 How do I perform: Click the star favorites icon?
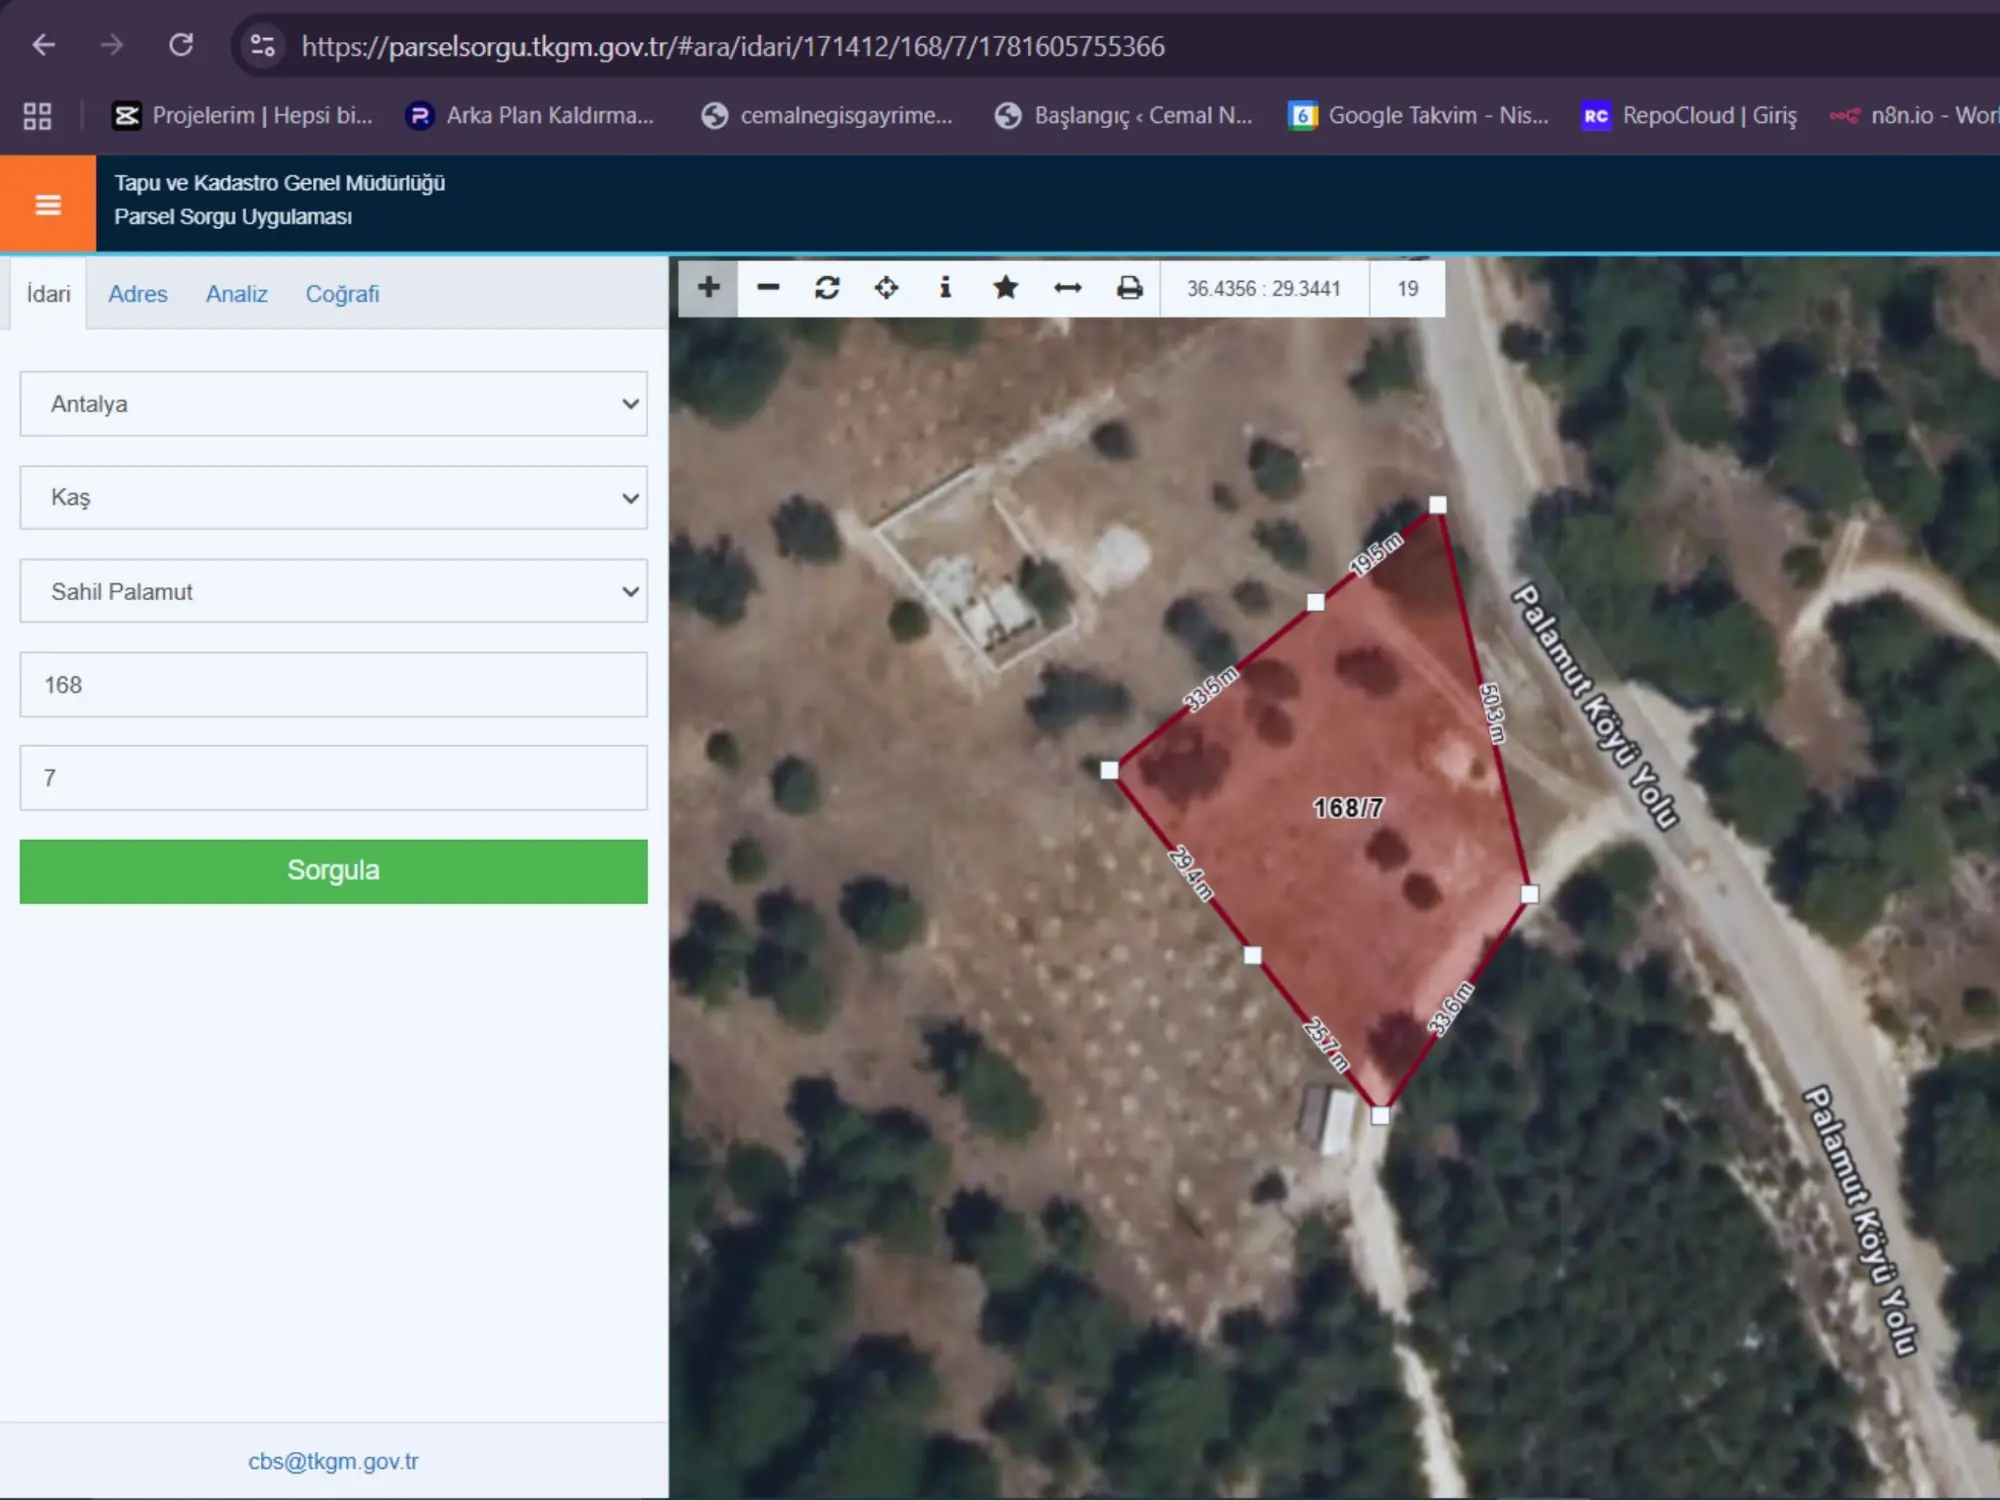pos(1005,289)
